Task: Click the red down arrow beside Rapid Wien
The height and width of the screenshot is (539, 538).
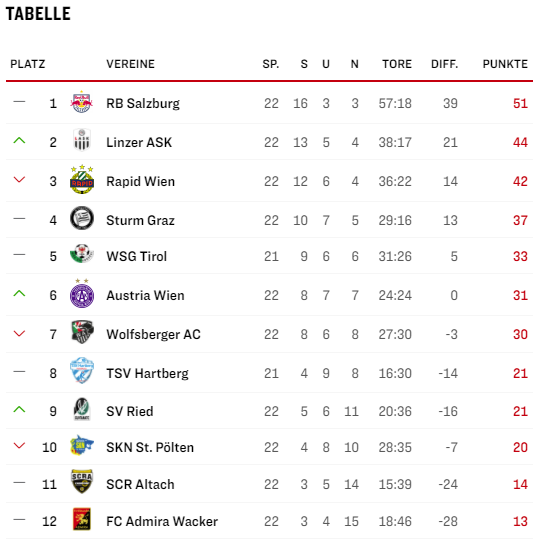Action: coord(20,179)
